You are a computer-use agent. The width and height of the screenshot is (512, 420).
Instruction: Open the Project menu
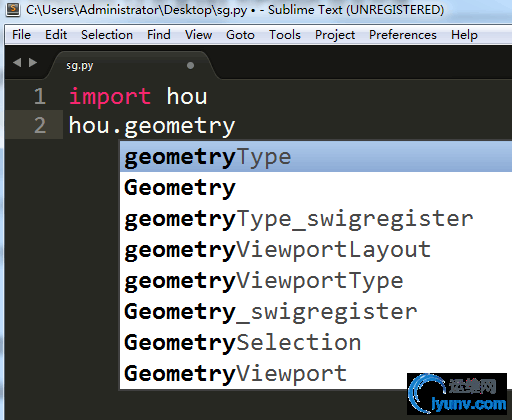[335, 35]
